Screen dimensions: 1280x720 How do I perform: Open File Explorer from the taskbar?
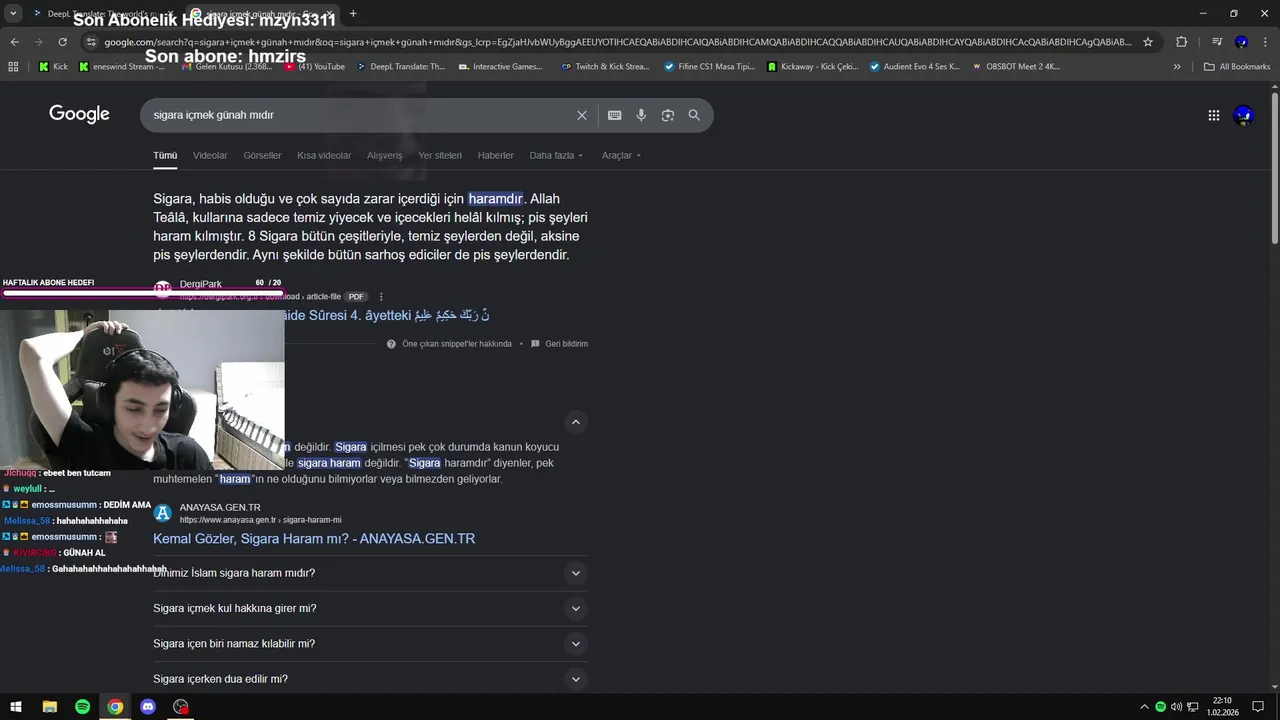pyautogui.click(x=49, y=707)
